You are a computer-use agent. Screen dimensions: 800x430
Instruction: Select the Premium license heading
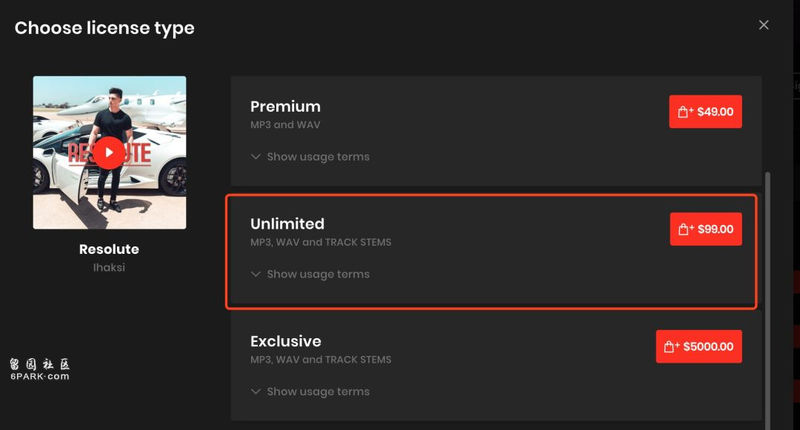point(285,107)
